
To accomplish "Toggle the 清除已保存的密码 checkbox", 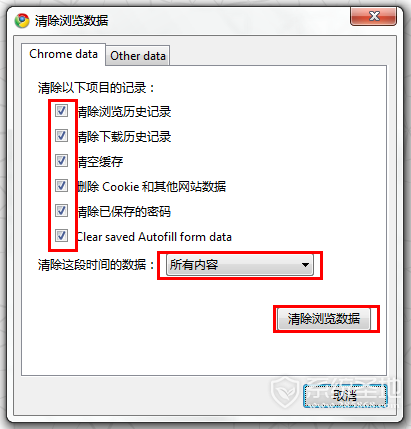I will pyautogui.click(x=61, y=211).
